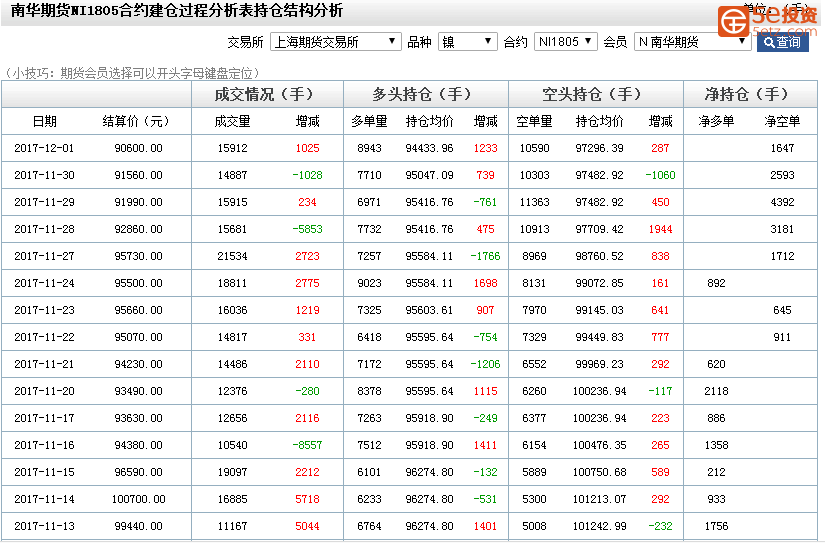Open the 会员 dropdown showing N 南华期货
This screenshot has width=825, height=543.
pyautogui.click(x=693, y=42)
